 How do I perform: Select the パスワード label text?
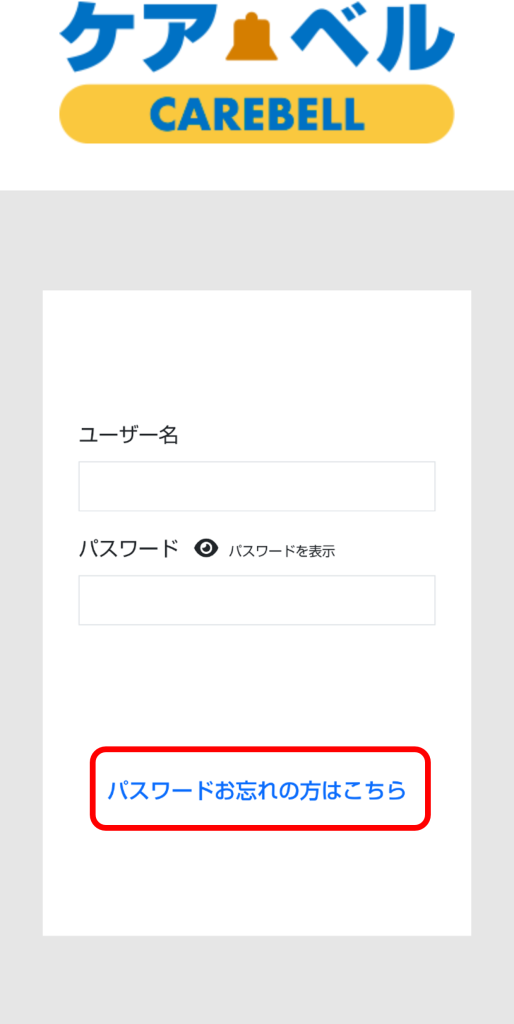[129, 549]
